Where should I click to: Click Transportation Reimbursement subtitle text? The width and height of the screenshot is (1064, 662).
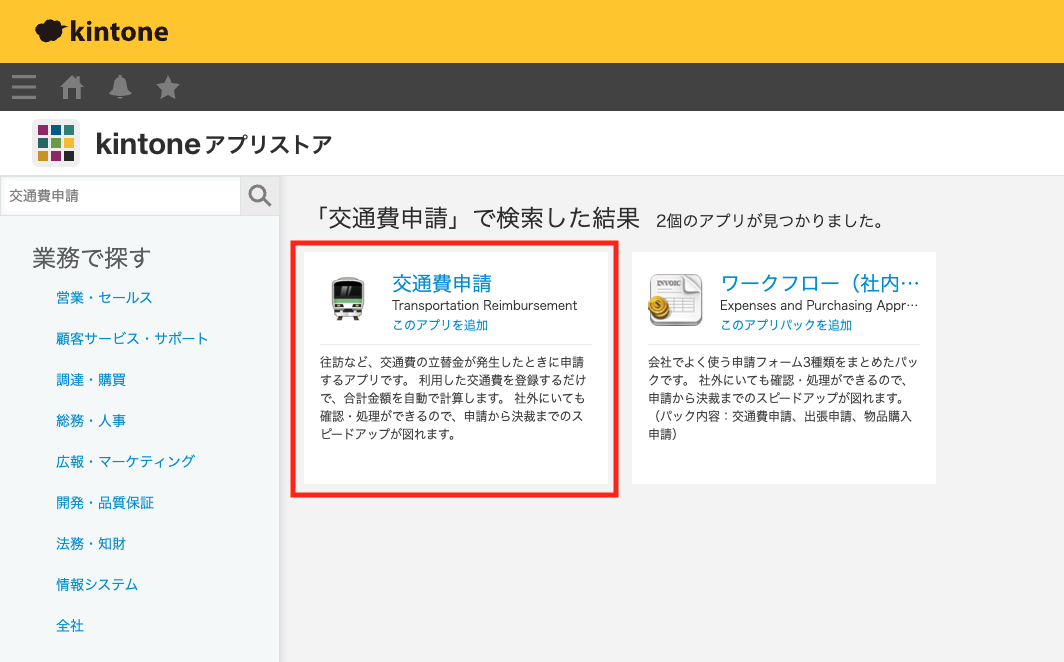coord(484,305)
